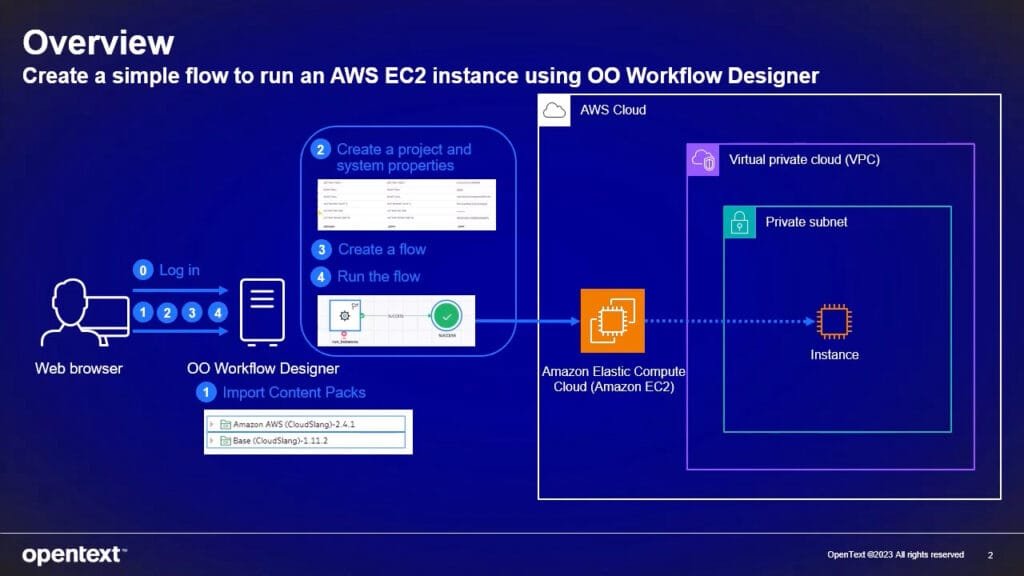Click the OO Workflow Designer server icon
1024x576 pixels.
(262, 312)
